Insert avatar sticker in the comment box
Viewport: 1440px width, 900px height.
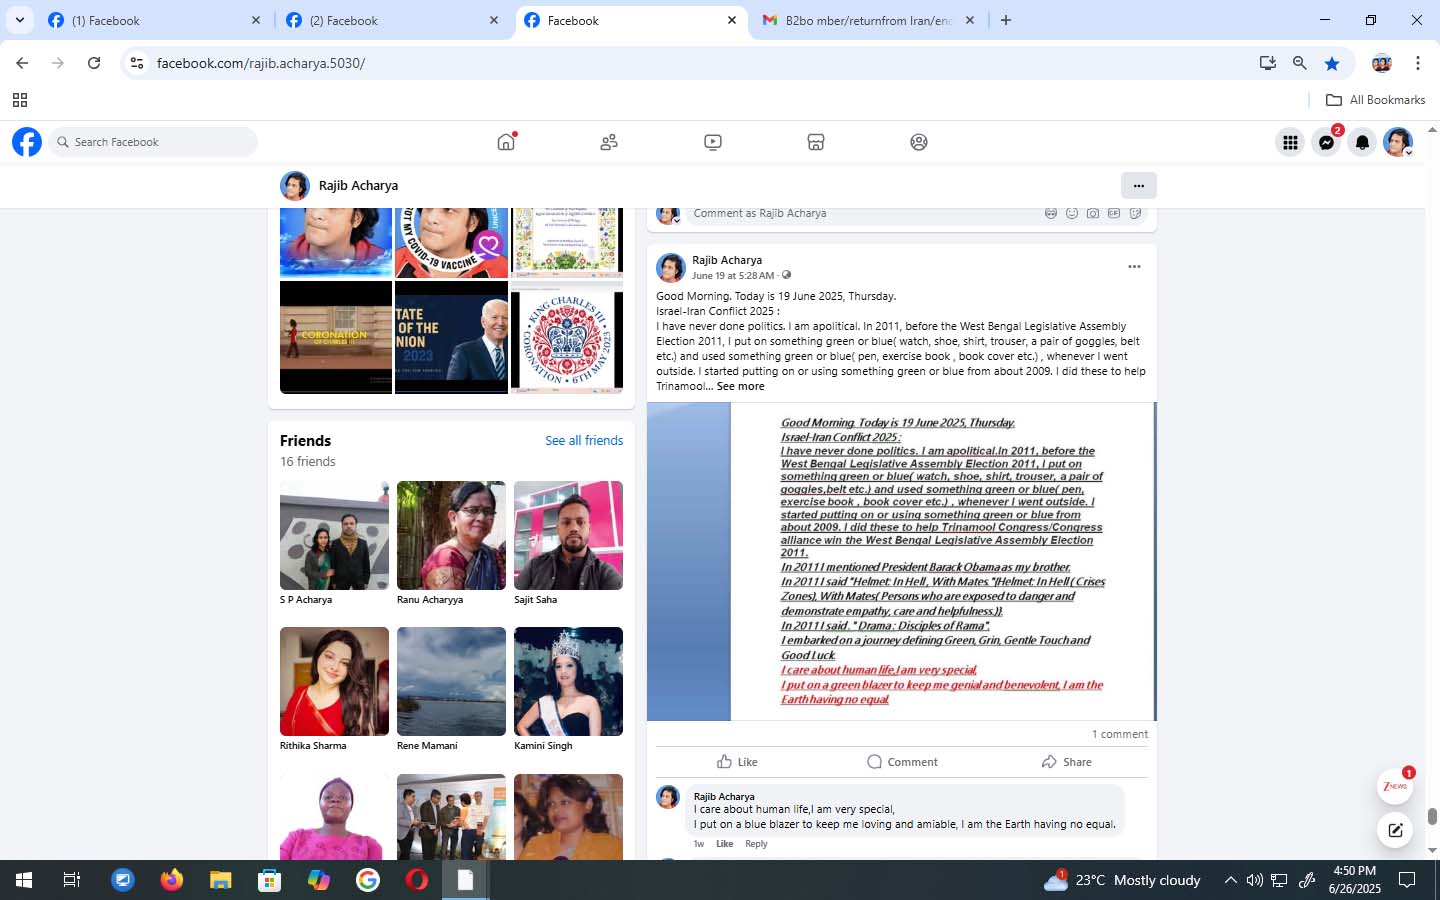tap(1051, 213)
